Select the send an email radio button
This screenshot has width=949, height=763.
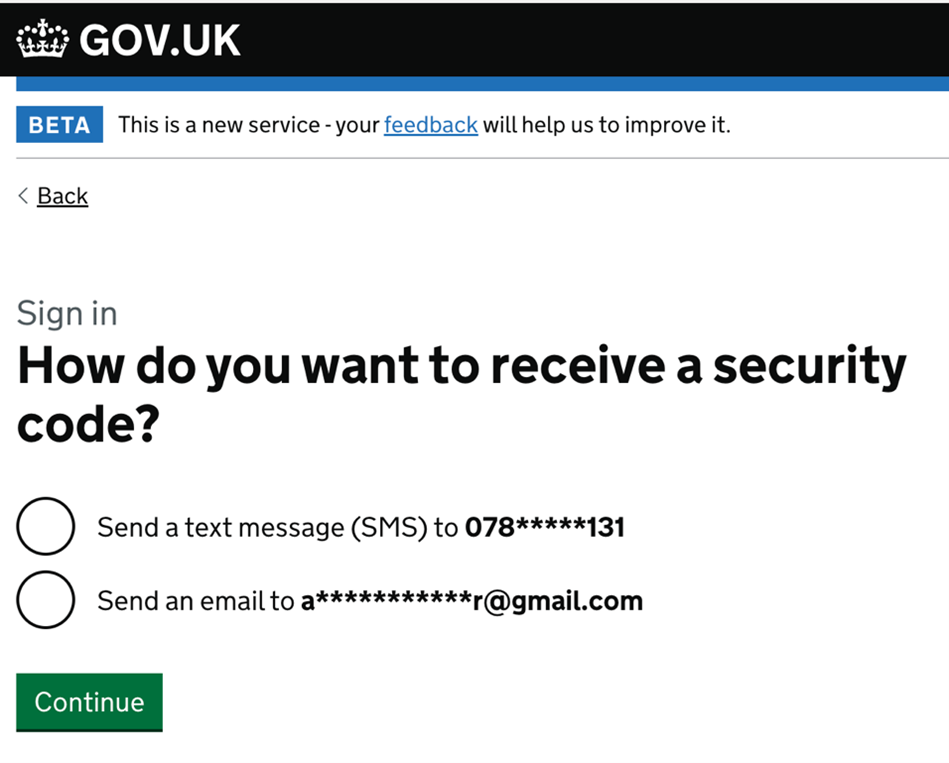46,600
